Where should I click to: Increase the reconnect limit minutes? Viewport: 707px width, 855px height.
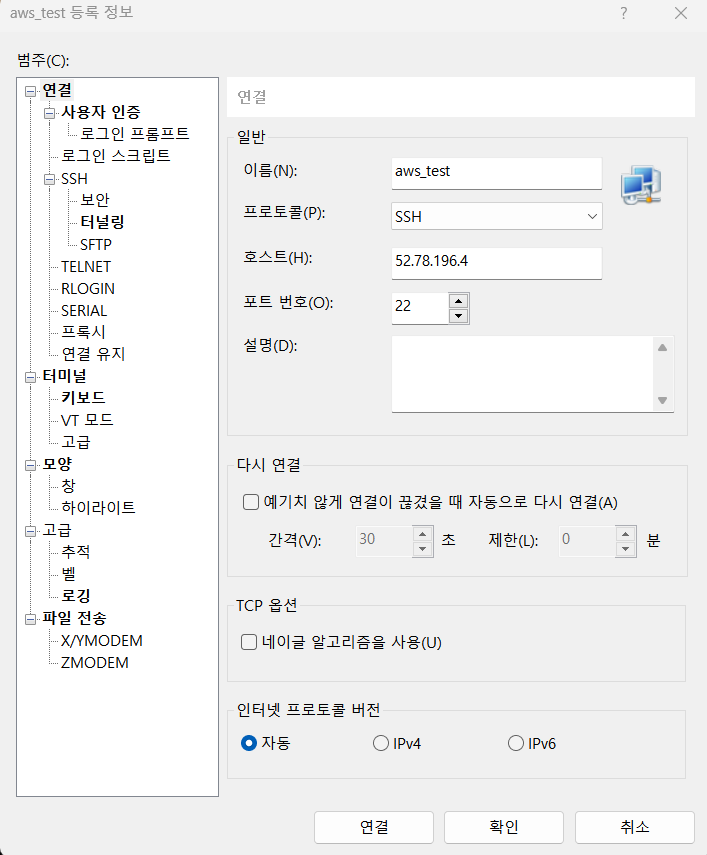(x=625, y=534)
